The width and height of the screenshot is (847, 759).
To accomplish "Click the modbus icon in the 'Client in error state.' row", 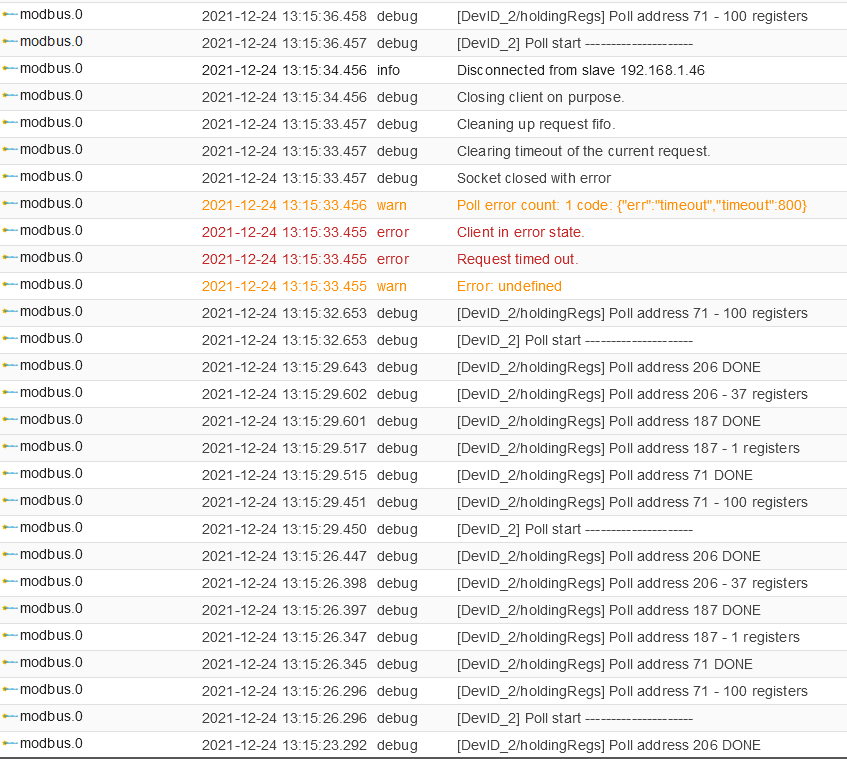I will point(10,231).
